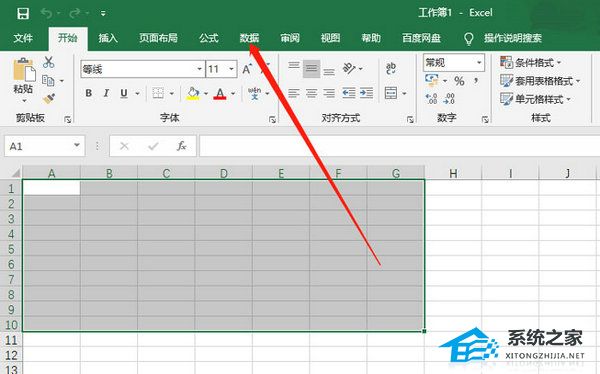This screenshot has height=374, width=600.
Task: Toggle Italic formatting
Action: coord(106,93)
